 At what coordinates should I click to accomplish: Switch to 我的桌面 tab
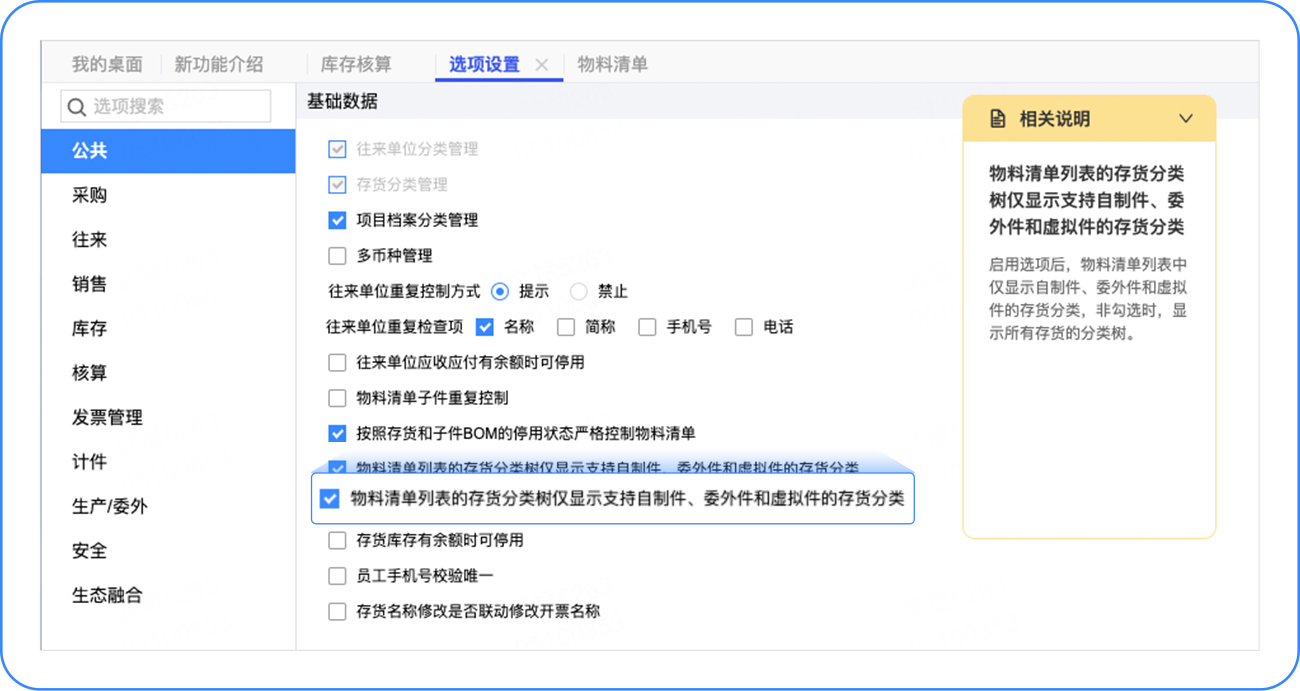[107, 64]
